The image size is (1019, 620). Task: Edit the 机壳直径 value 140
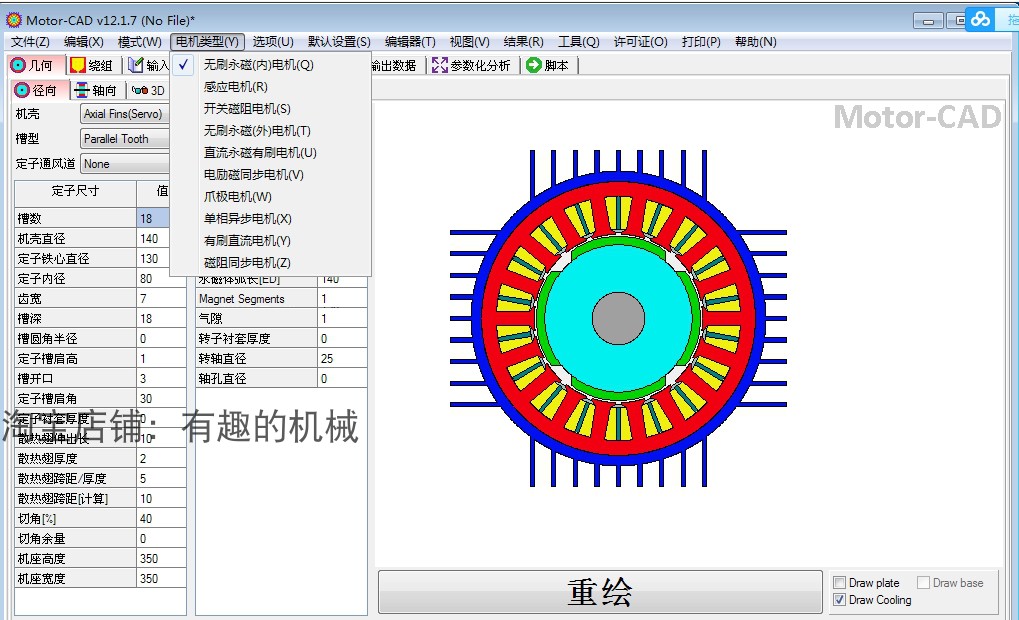(x=153, y=239)
